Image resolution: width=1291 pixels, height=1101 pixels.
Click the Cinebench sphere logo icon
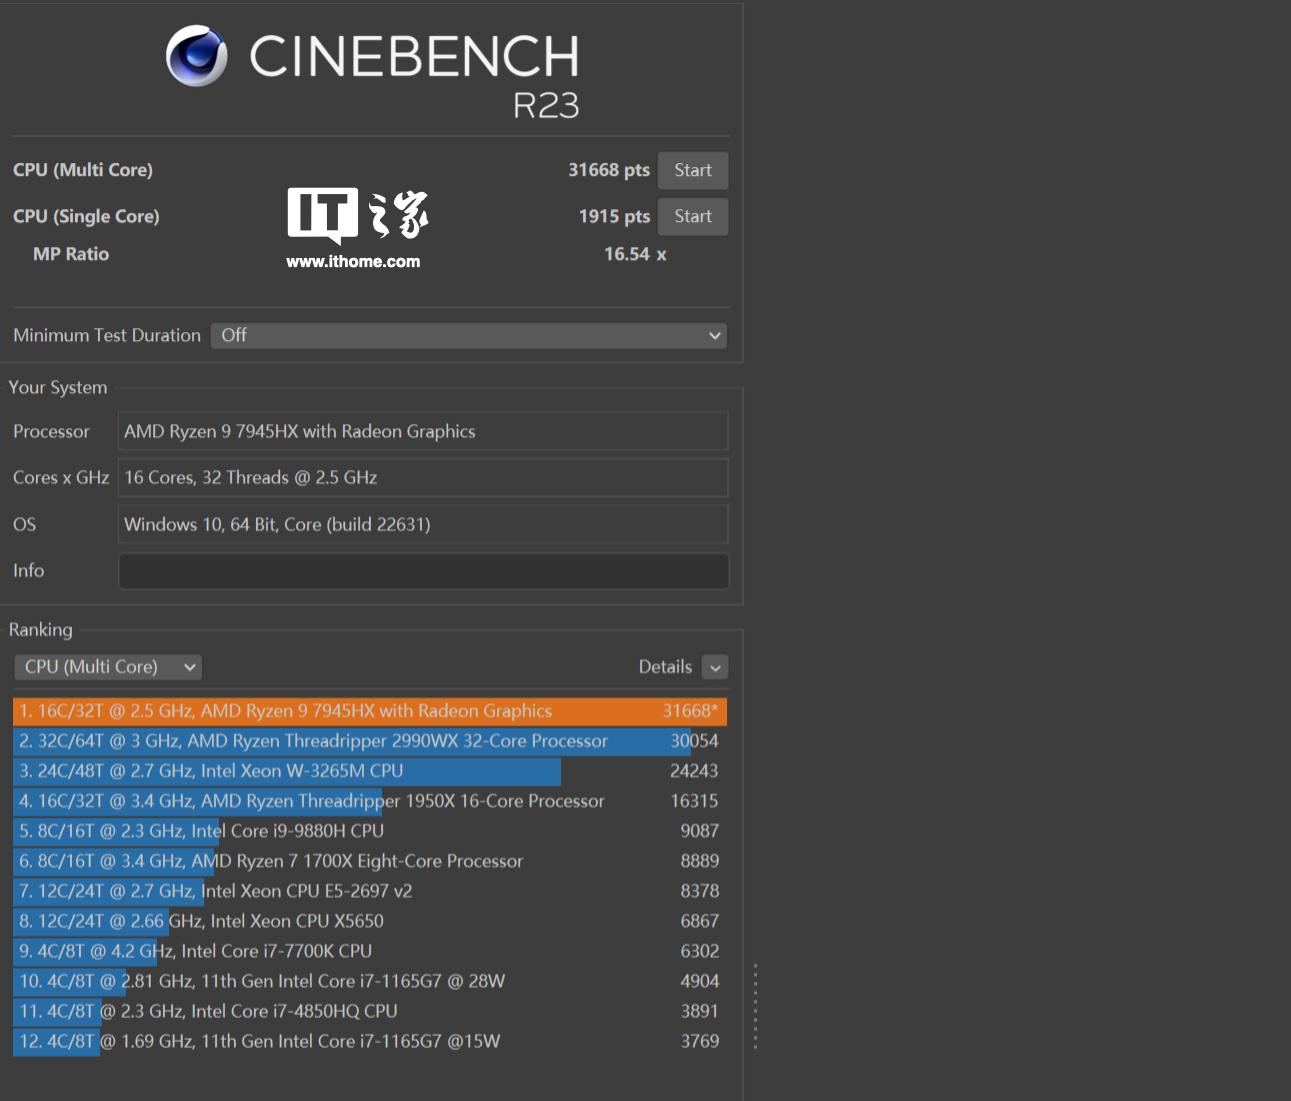pyautogui.click(x=197, y=56)
